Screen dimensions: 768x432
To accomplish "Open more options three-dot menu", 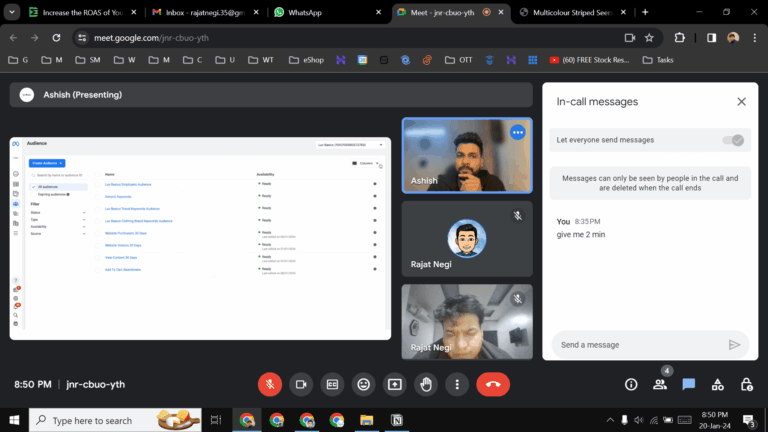I will coord(457,384).
